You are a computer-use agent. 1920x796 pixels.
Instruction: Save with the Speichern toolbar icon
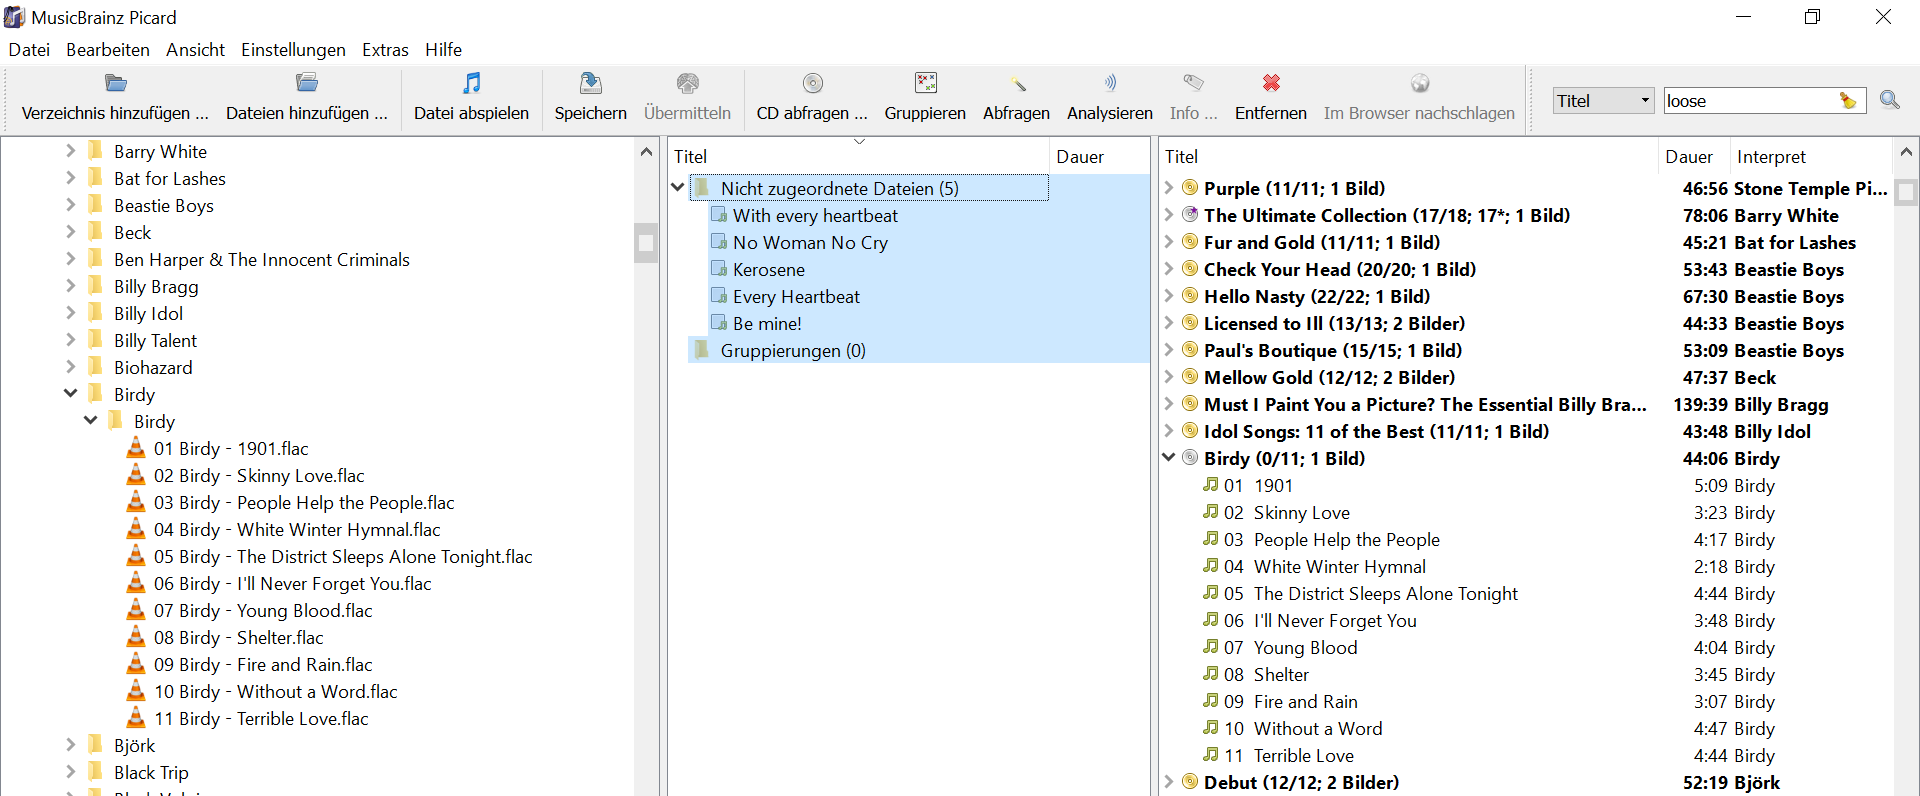[x=591, y=83]
